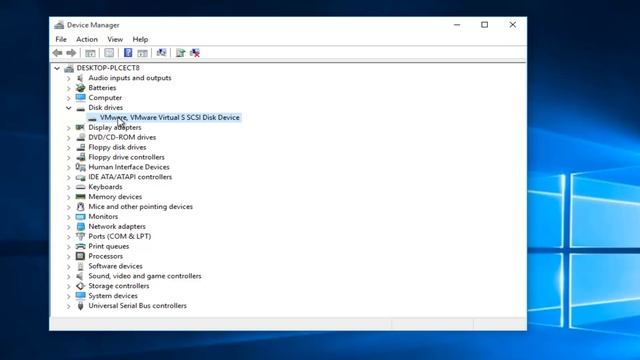
Task: Click the blue Help toolbar icon
Action: (x=128, y=53)
